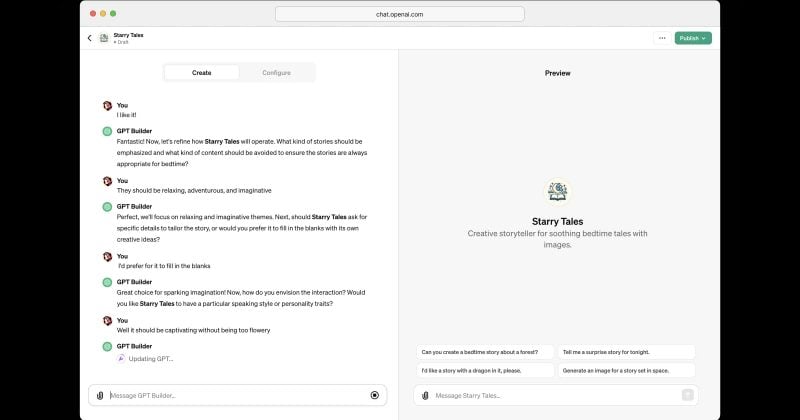Click the Preview heading
This screenshot has width=800, height=420.
[557, 73]
